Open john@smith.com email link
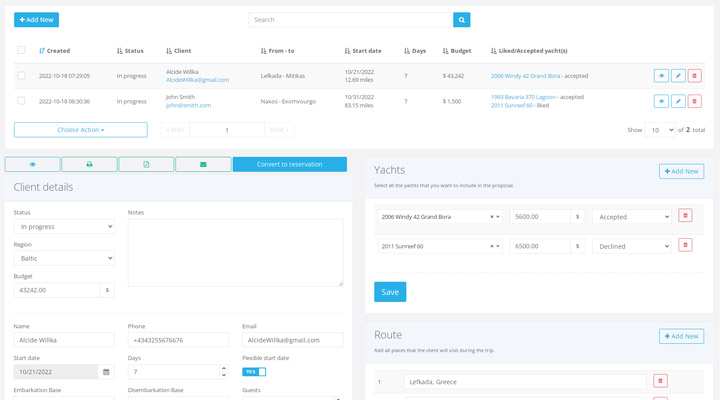This screenshot has height=400, width=720. point(188,105)
